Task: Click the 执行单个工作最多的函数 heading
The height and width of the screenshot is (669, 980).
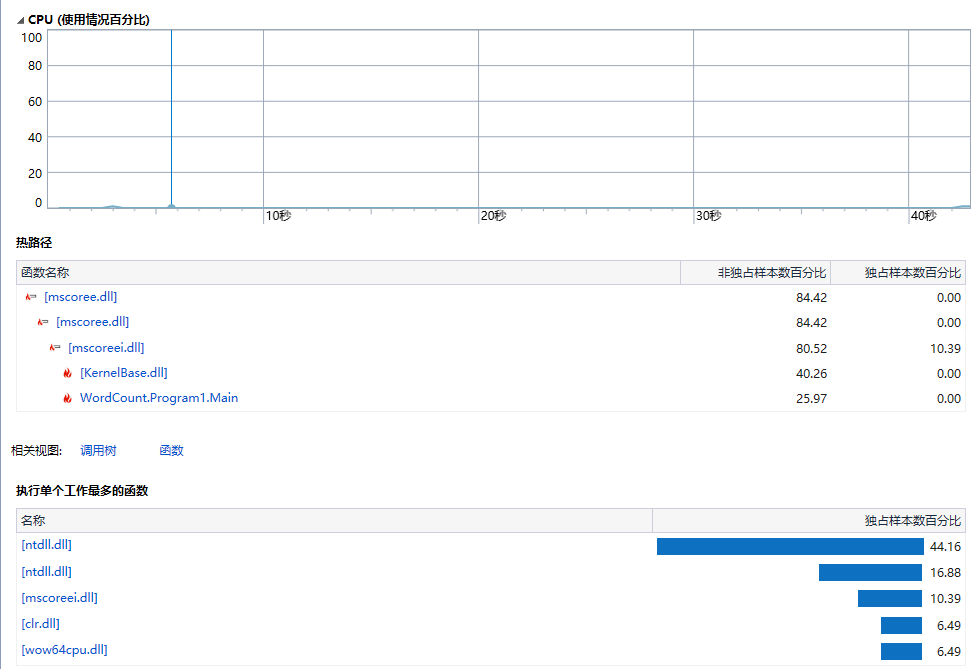Action: click(82, 491)
